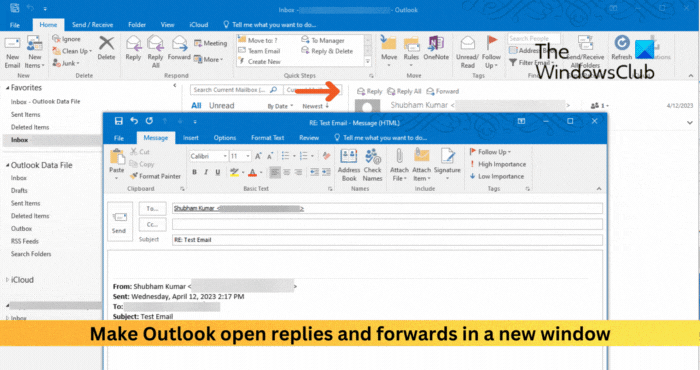Click the To... button
Screen dimensions: 700x370
pos(152,208)
